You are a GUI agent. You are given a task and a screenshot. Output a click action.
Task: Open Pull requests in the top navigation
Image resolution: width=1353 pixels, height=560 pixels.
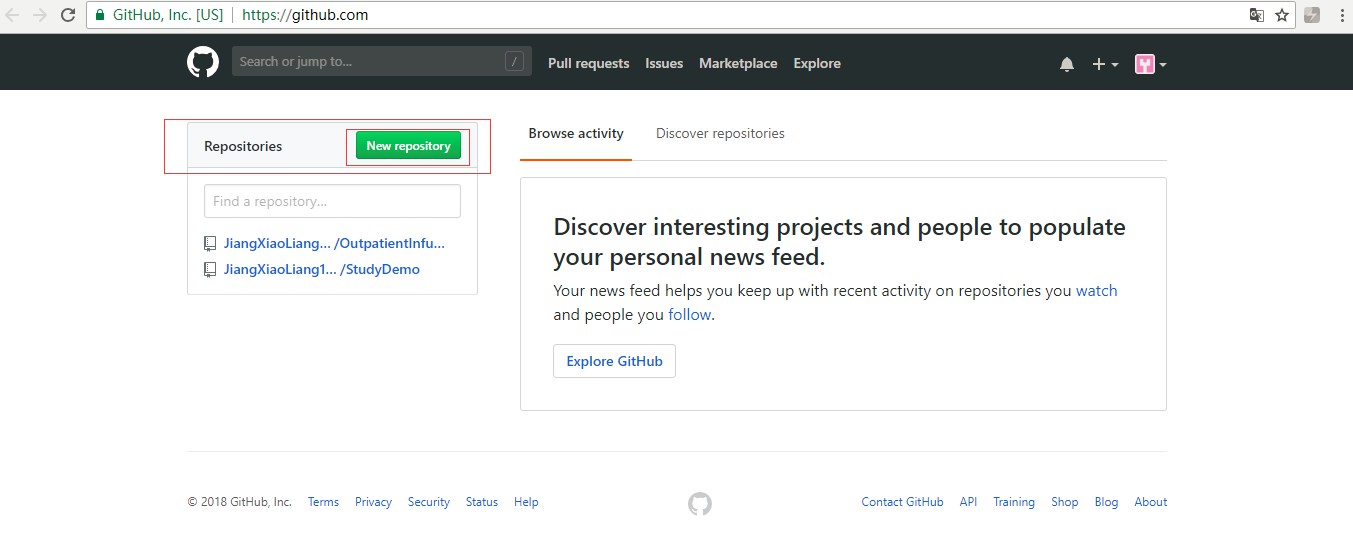[x=588, y=63]
